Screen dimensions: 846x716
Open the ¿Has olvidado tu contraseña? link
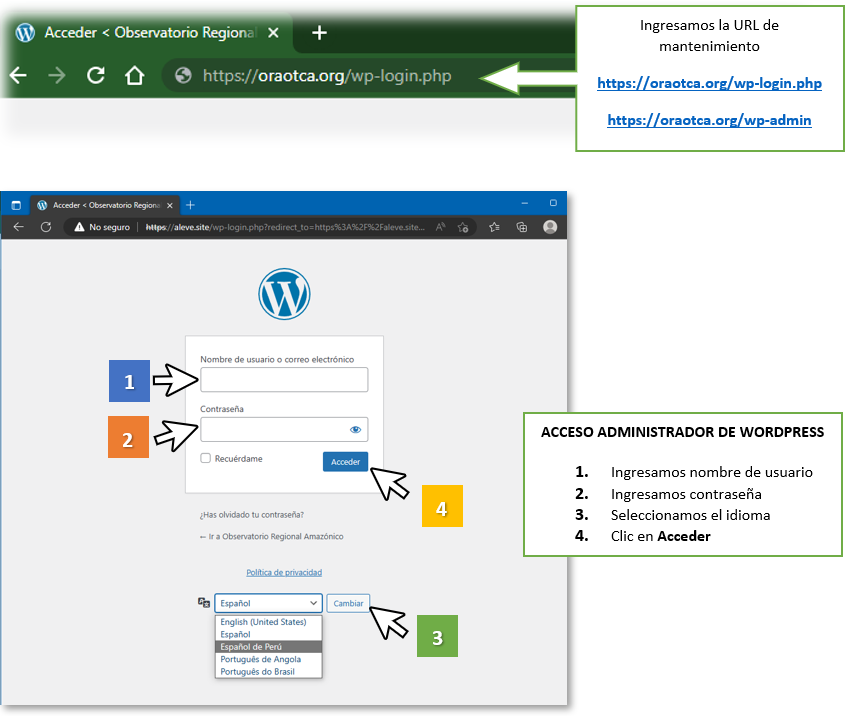[252, 515]
